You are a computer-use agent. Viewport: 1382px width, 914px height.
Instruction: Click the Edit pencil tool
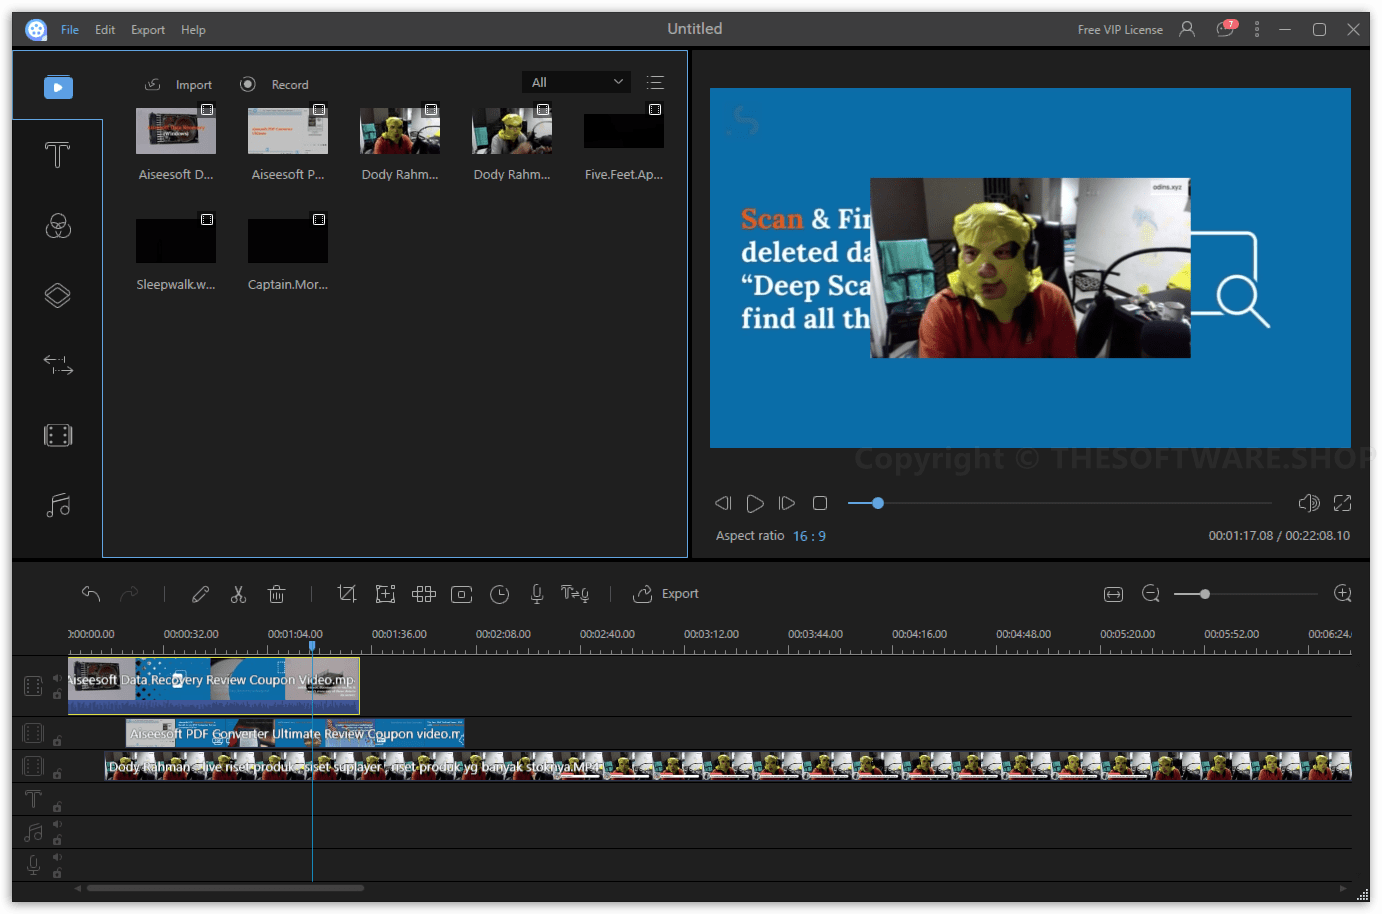click(x=200, y=594)
